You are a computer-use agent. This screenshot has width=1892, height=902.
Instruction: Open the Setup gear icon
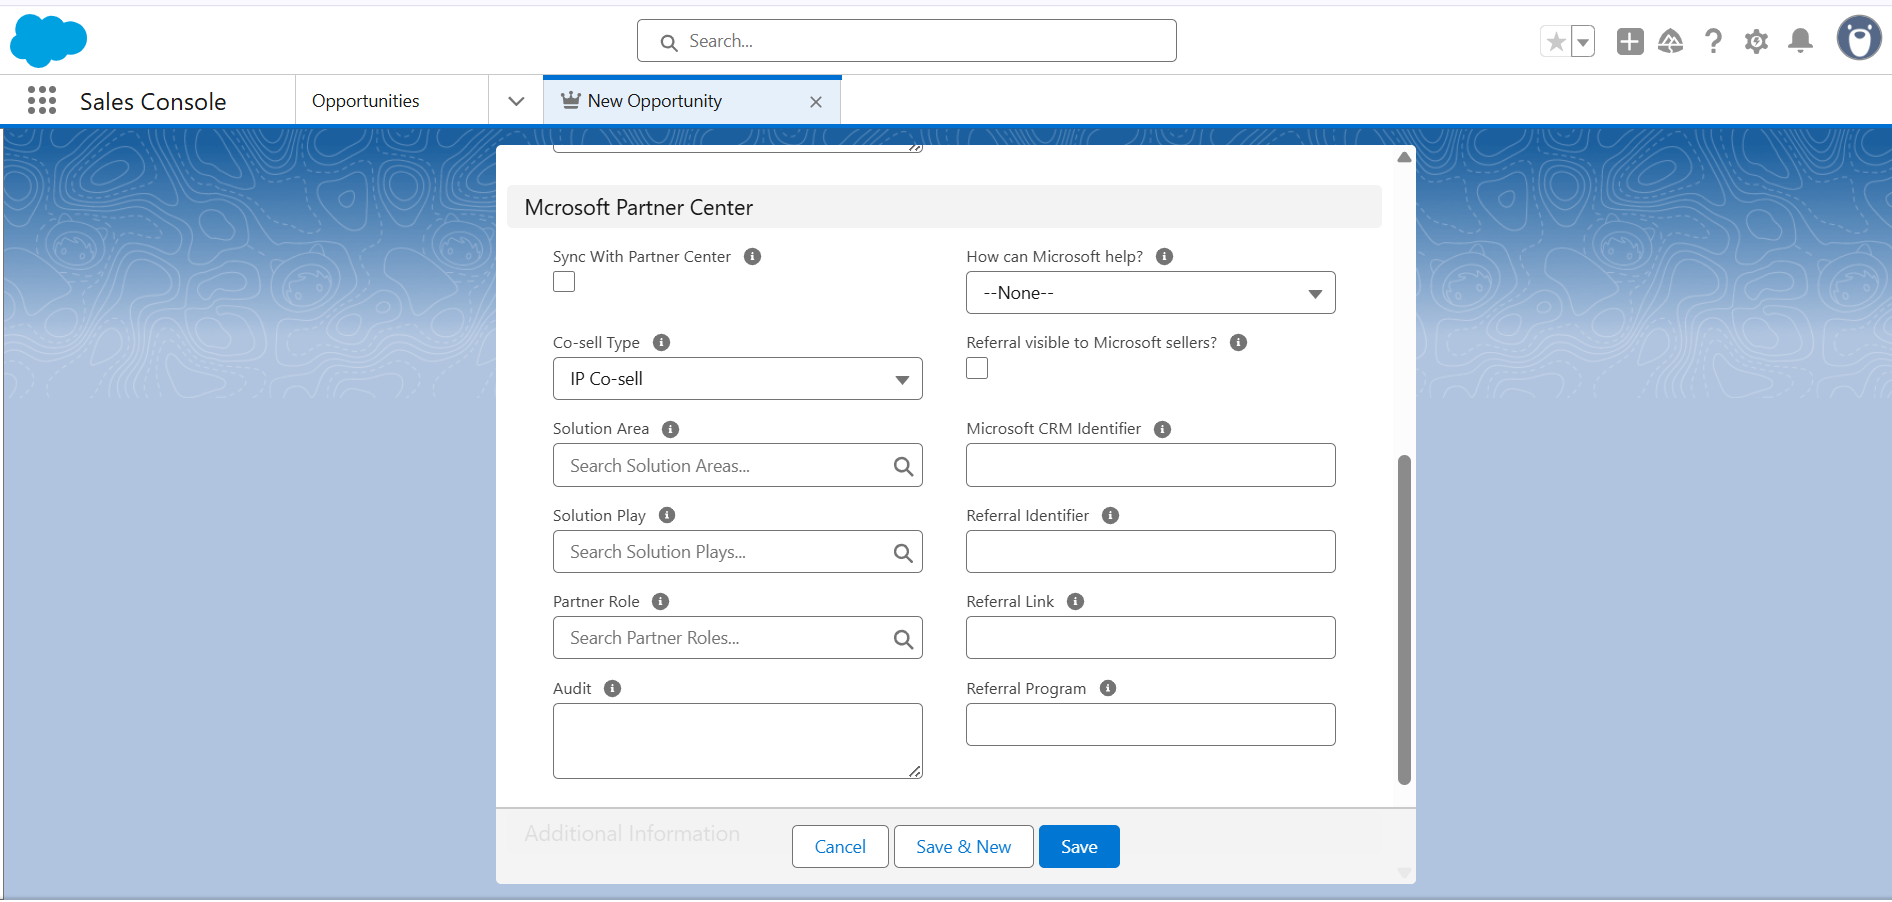pyautogui.click(x=1756, y=41)
